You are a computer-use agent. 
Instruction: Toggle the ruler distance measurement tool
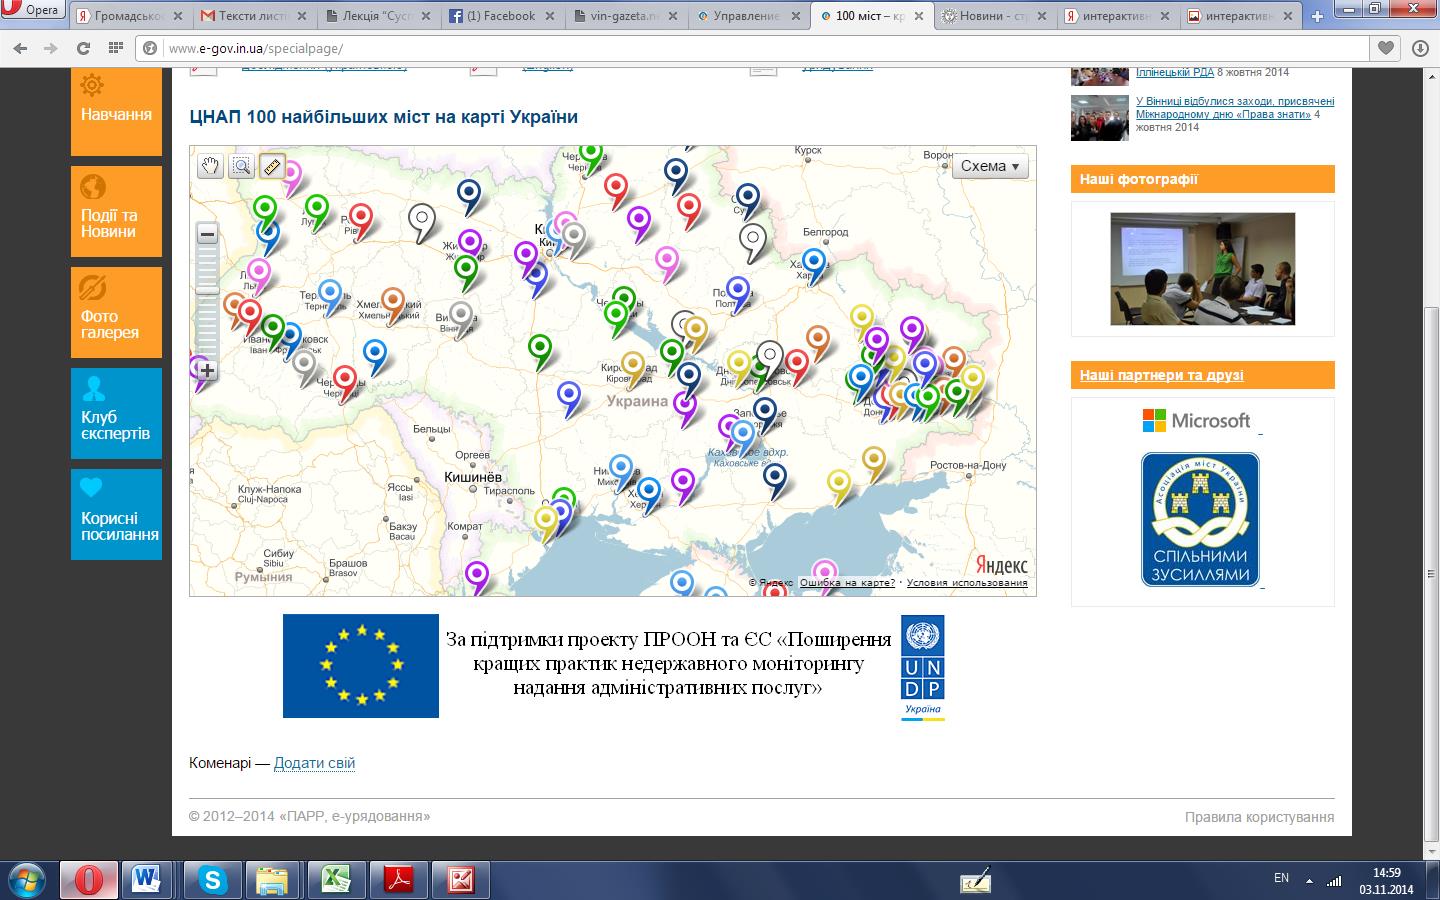[x=273, y=166]
